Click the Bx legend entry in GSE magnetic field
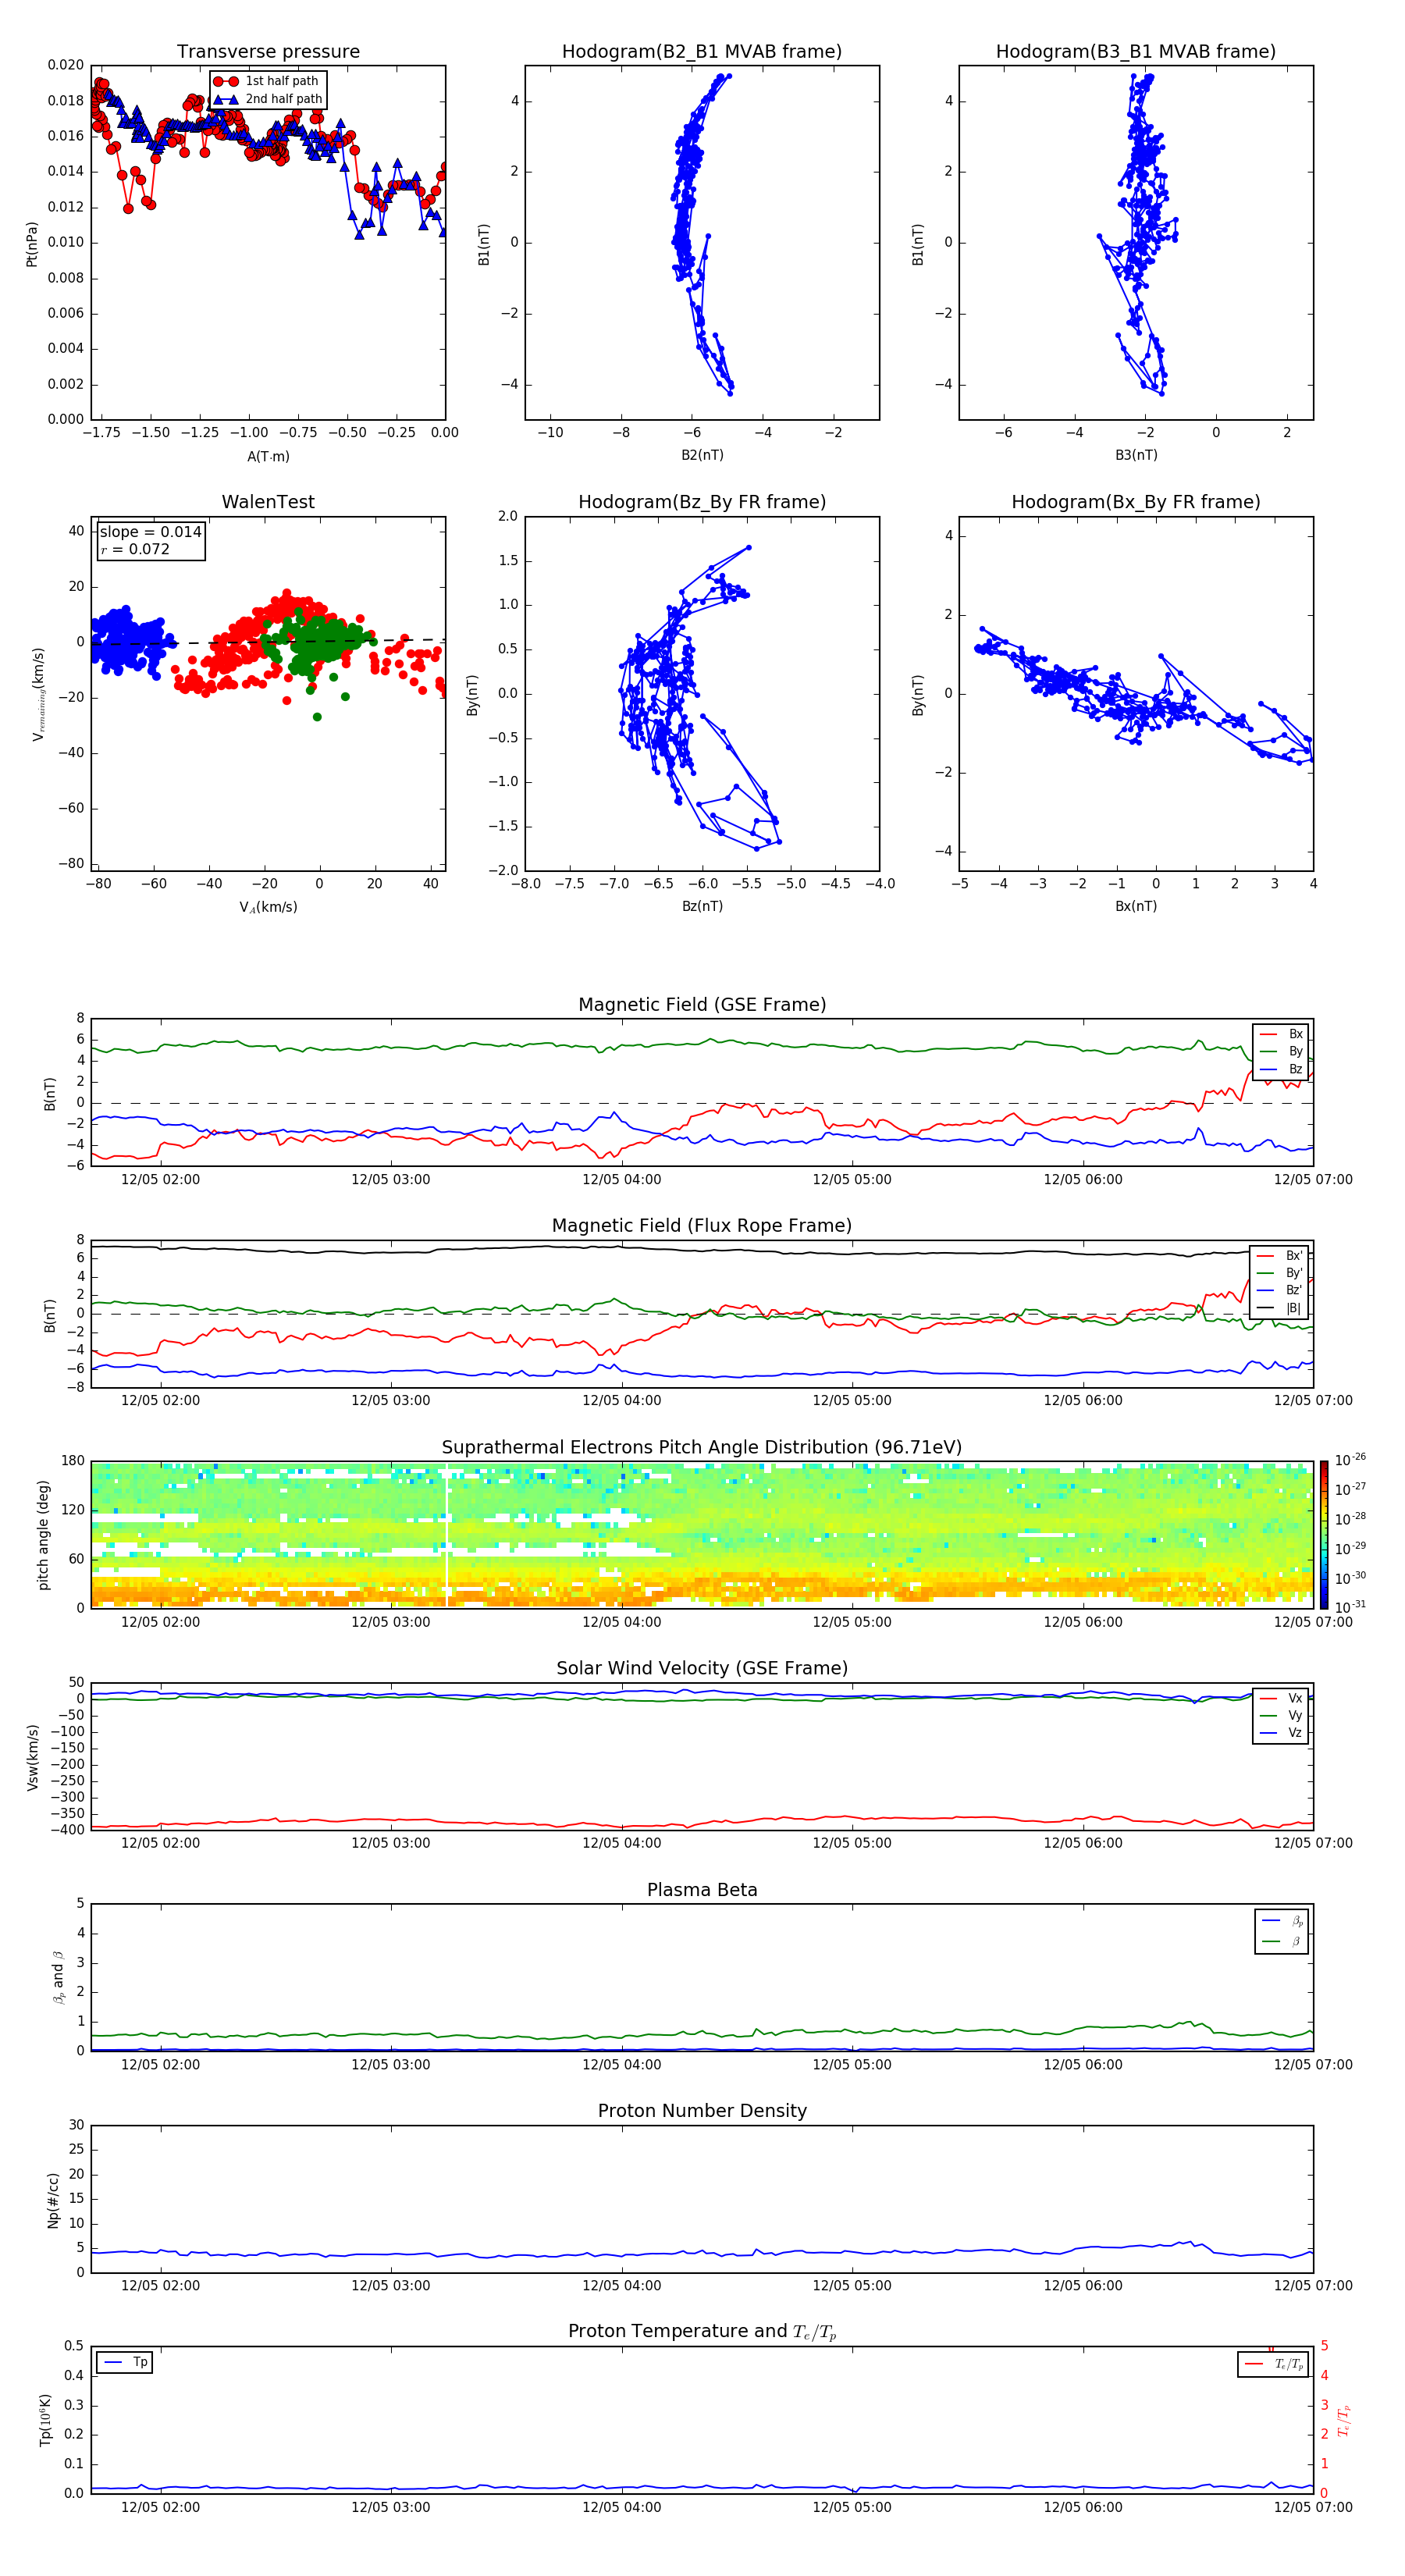The image size is (1405, 2576). (x=1281, y=1034)
